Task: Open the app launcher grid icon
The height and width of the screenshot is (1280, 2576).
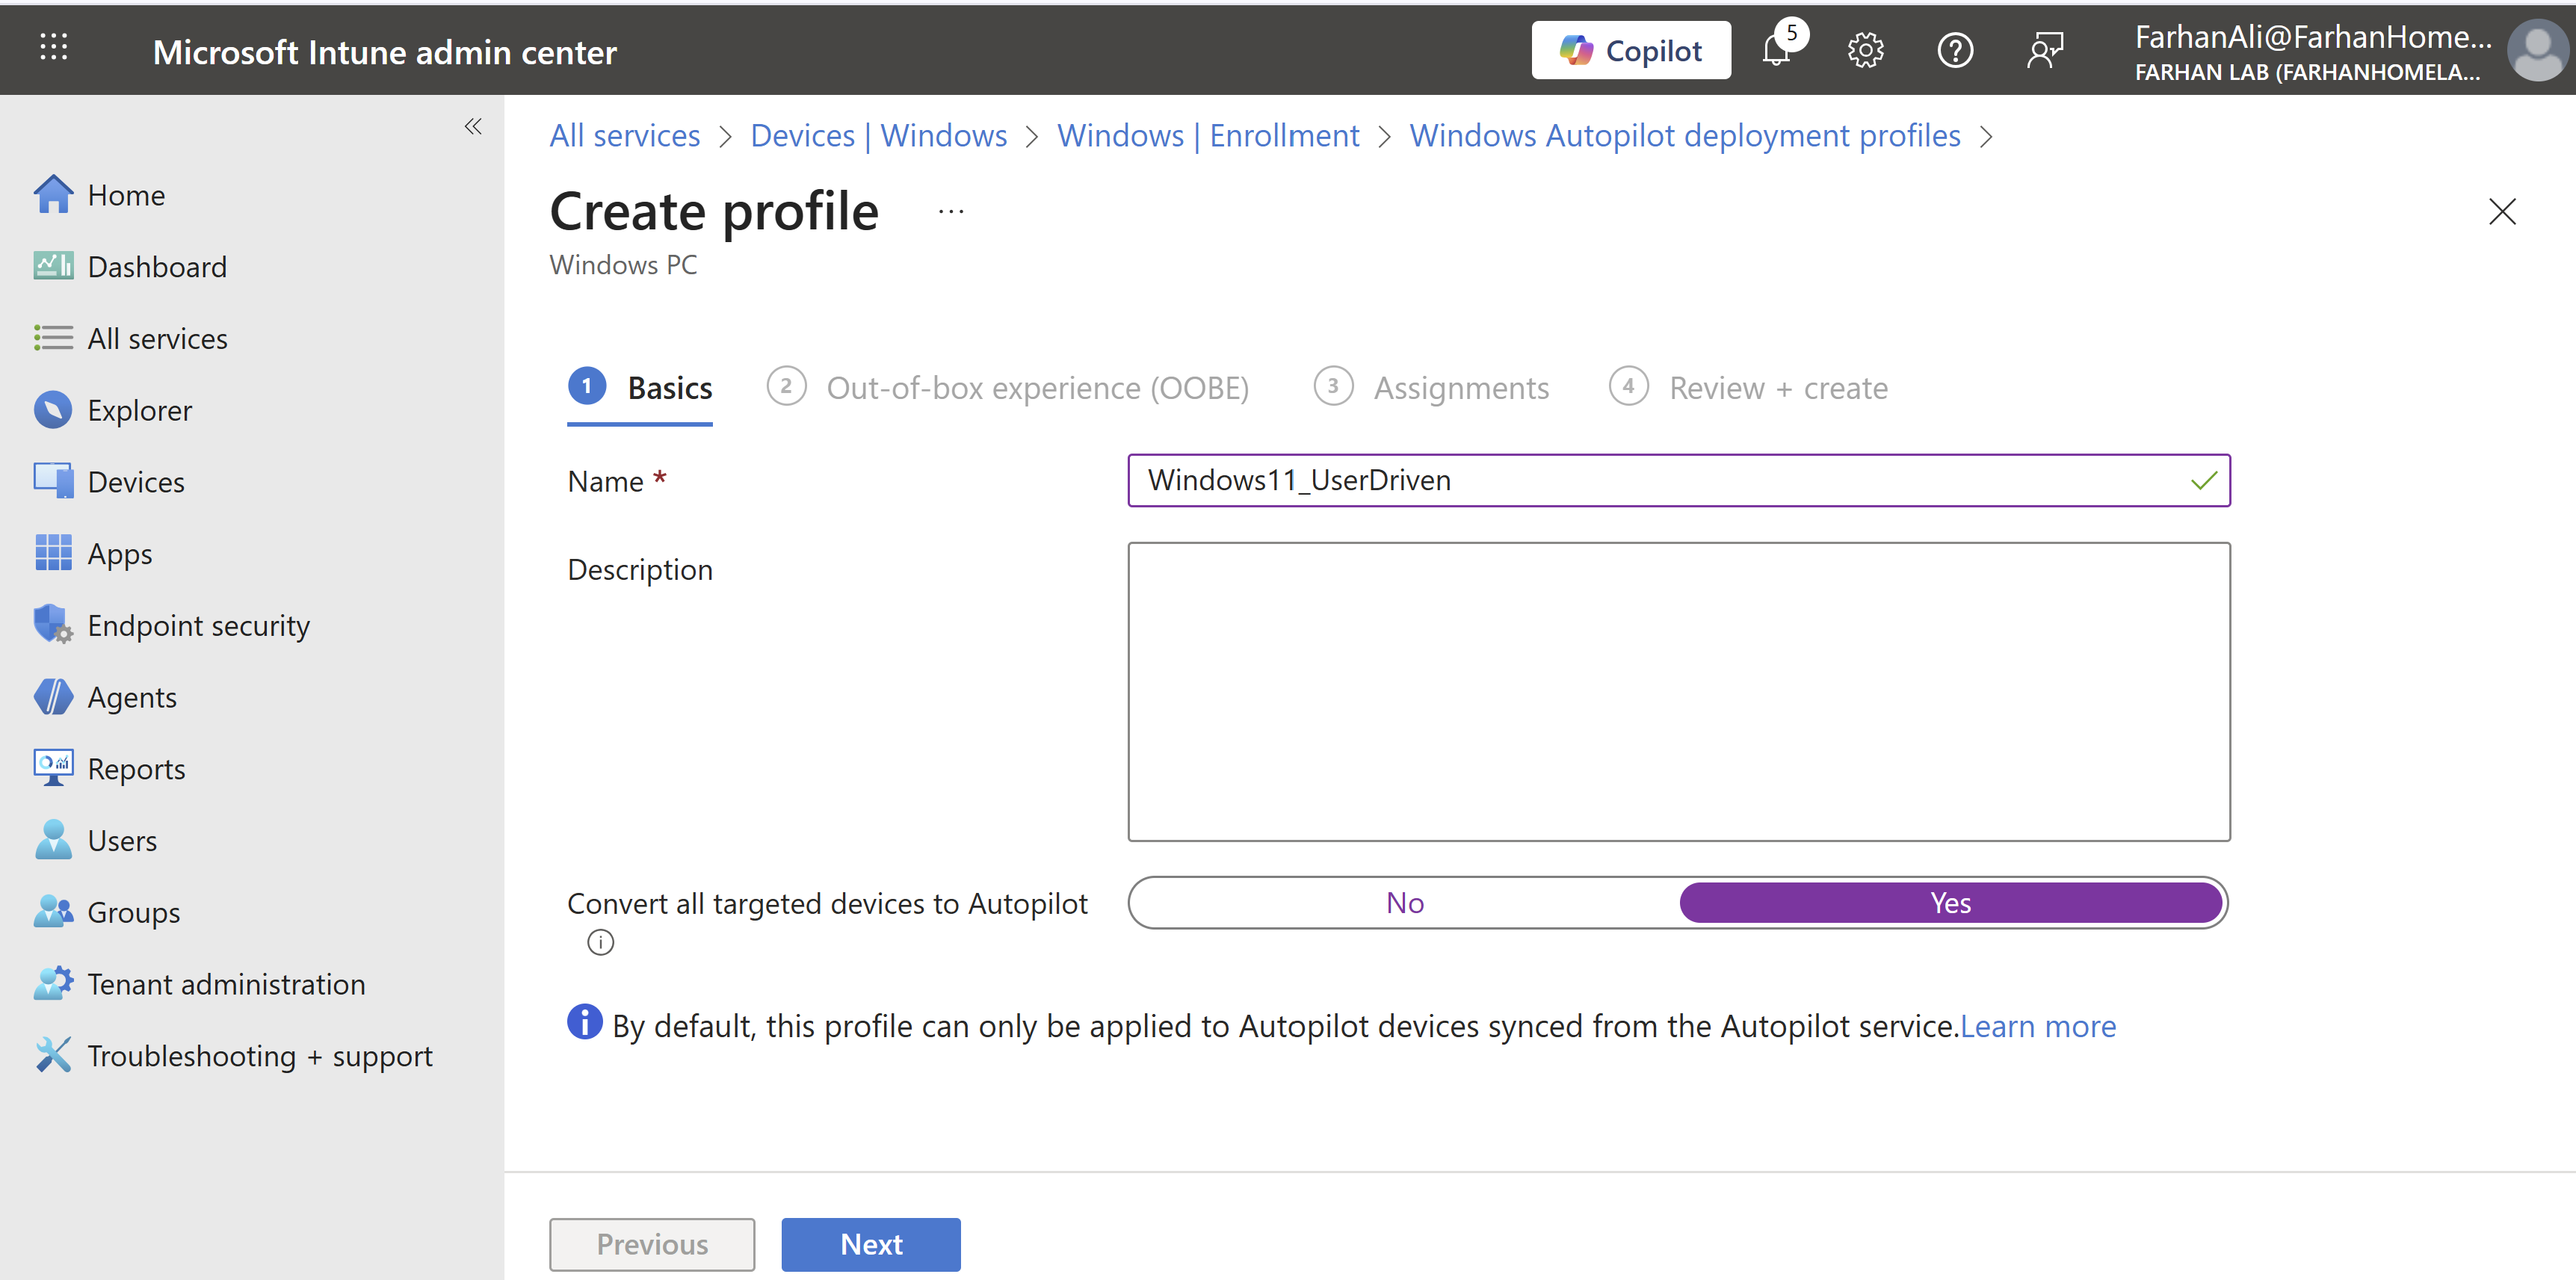Action: click(53, 47)
